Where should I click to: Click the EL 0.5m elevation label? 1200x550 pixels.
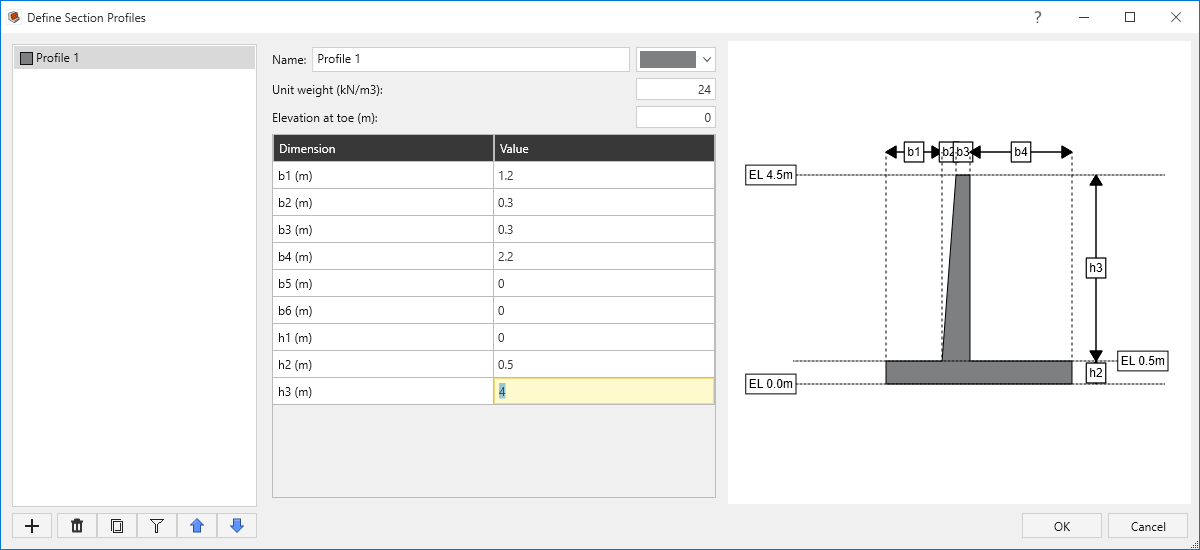[x=1143, y=361]
